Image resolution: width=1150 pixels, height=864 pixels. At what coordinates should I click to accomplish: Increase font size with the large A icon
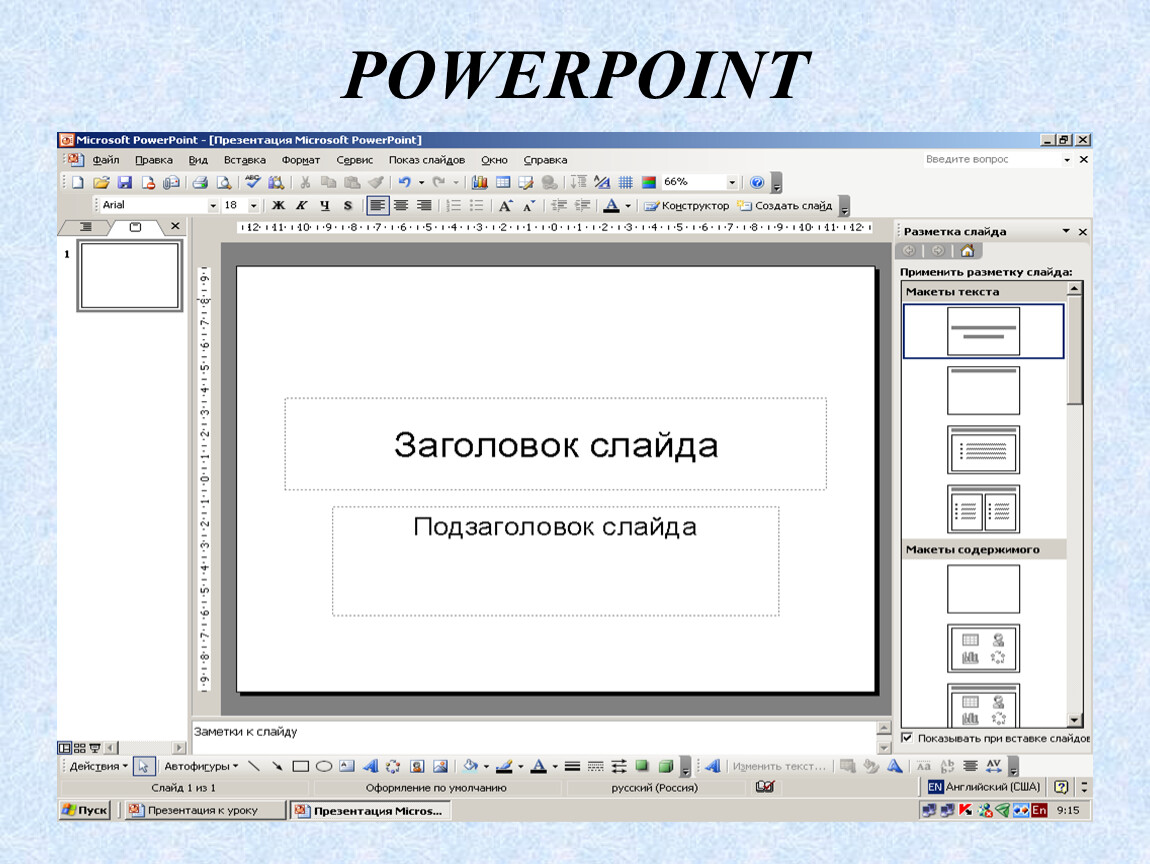pos(505,206)
